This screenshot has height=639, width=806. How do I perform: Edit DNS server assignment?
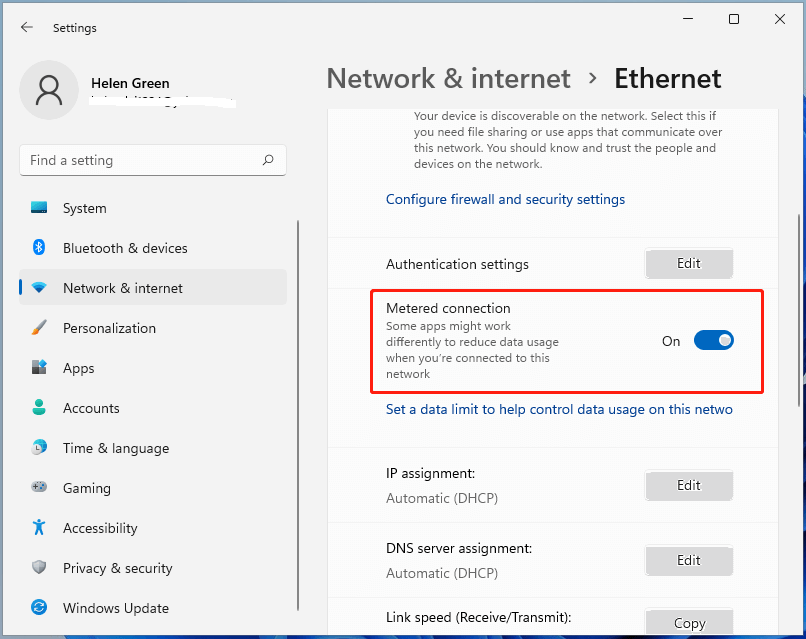click(x=689, y=560)
